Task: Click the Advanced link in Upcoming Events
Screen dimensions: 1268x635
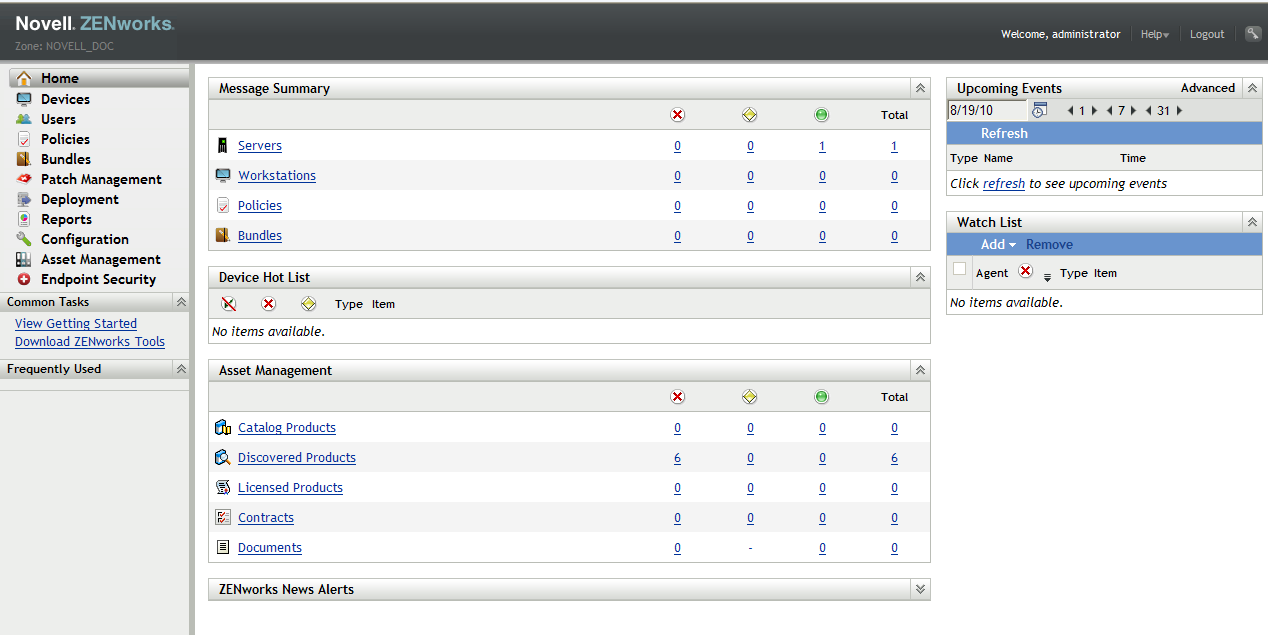Action: click(1208, 88)
